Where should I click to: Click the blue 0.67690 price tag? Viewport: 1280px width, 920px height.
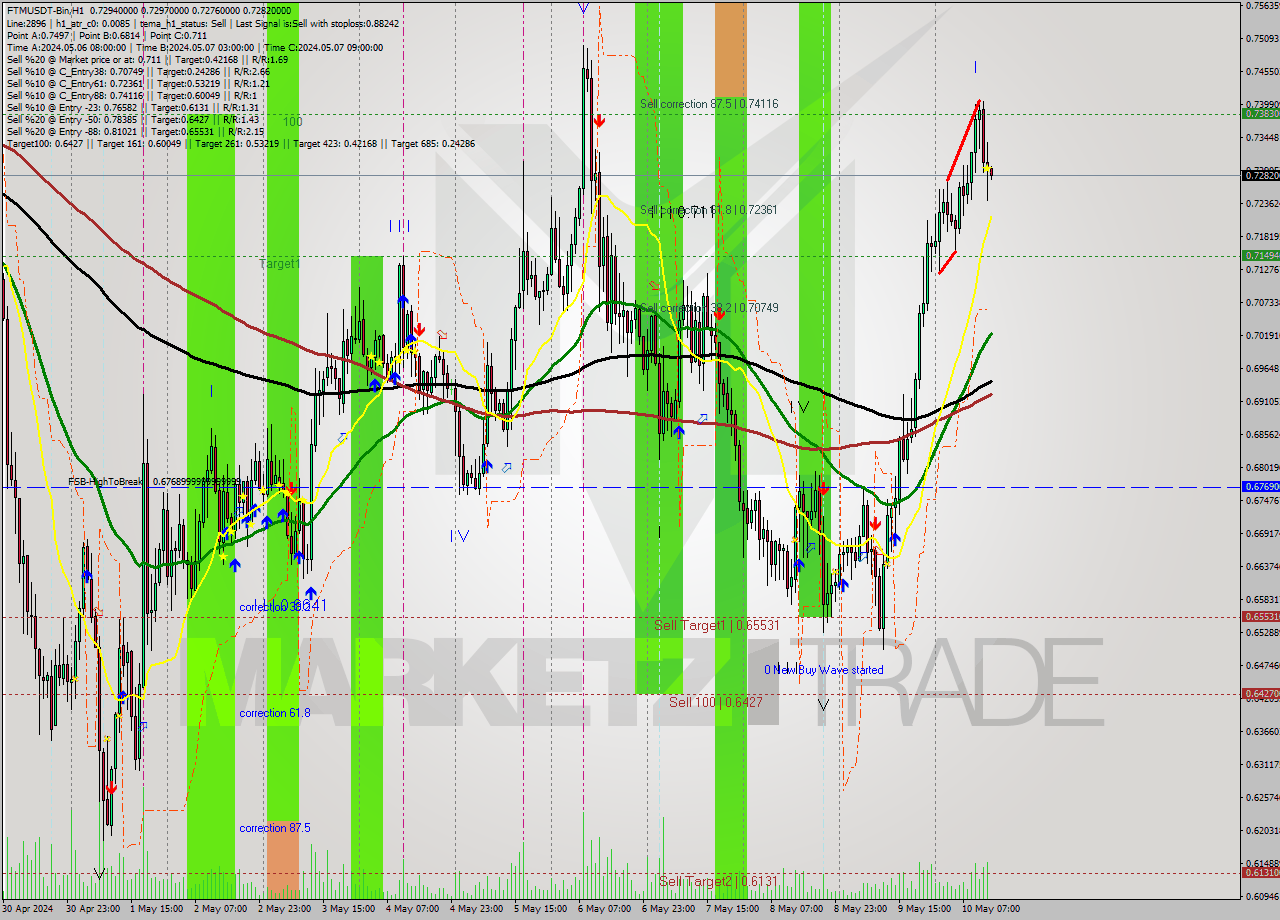1260,487
